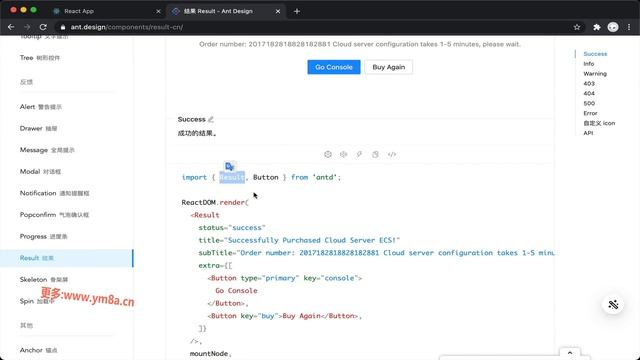Open Modal in the sidebar
The width and height of the screenshot is (640, 360).
pos(40,172)
